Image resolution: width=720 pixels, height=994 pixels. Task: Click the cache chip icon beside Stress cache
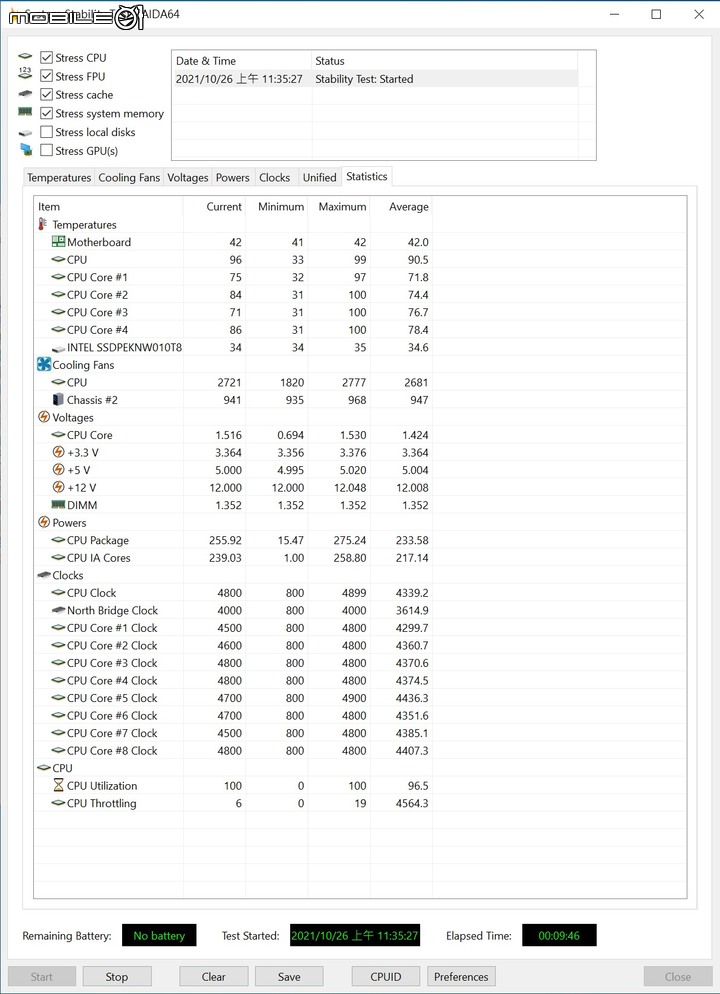click(x=25, y=94)
